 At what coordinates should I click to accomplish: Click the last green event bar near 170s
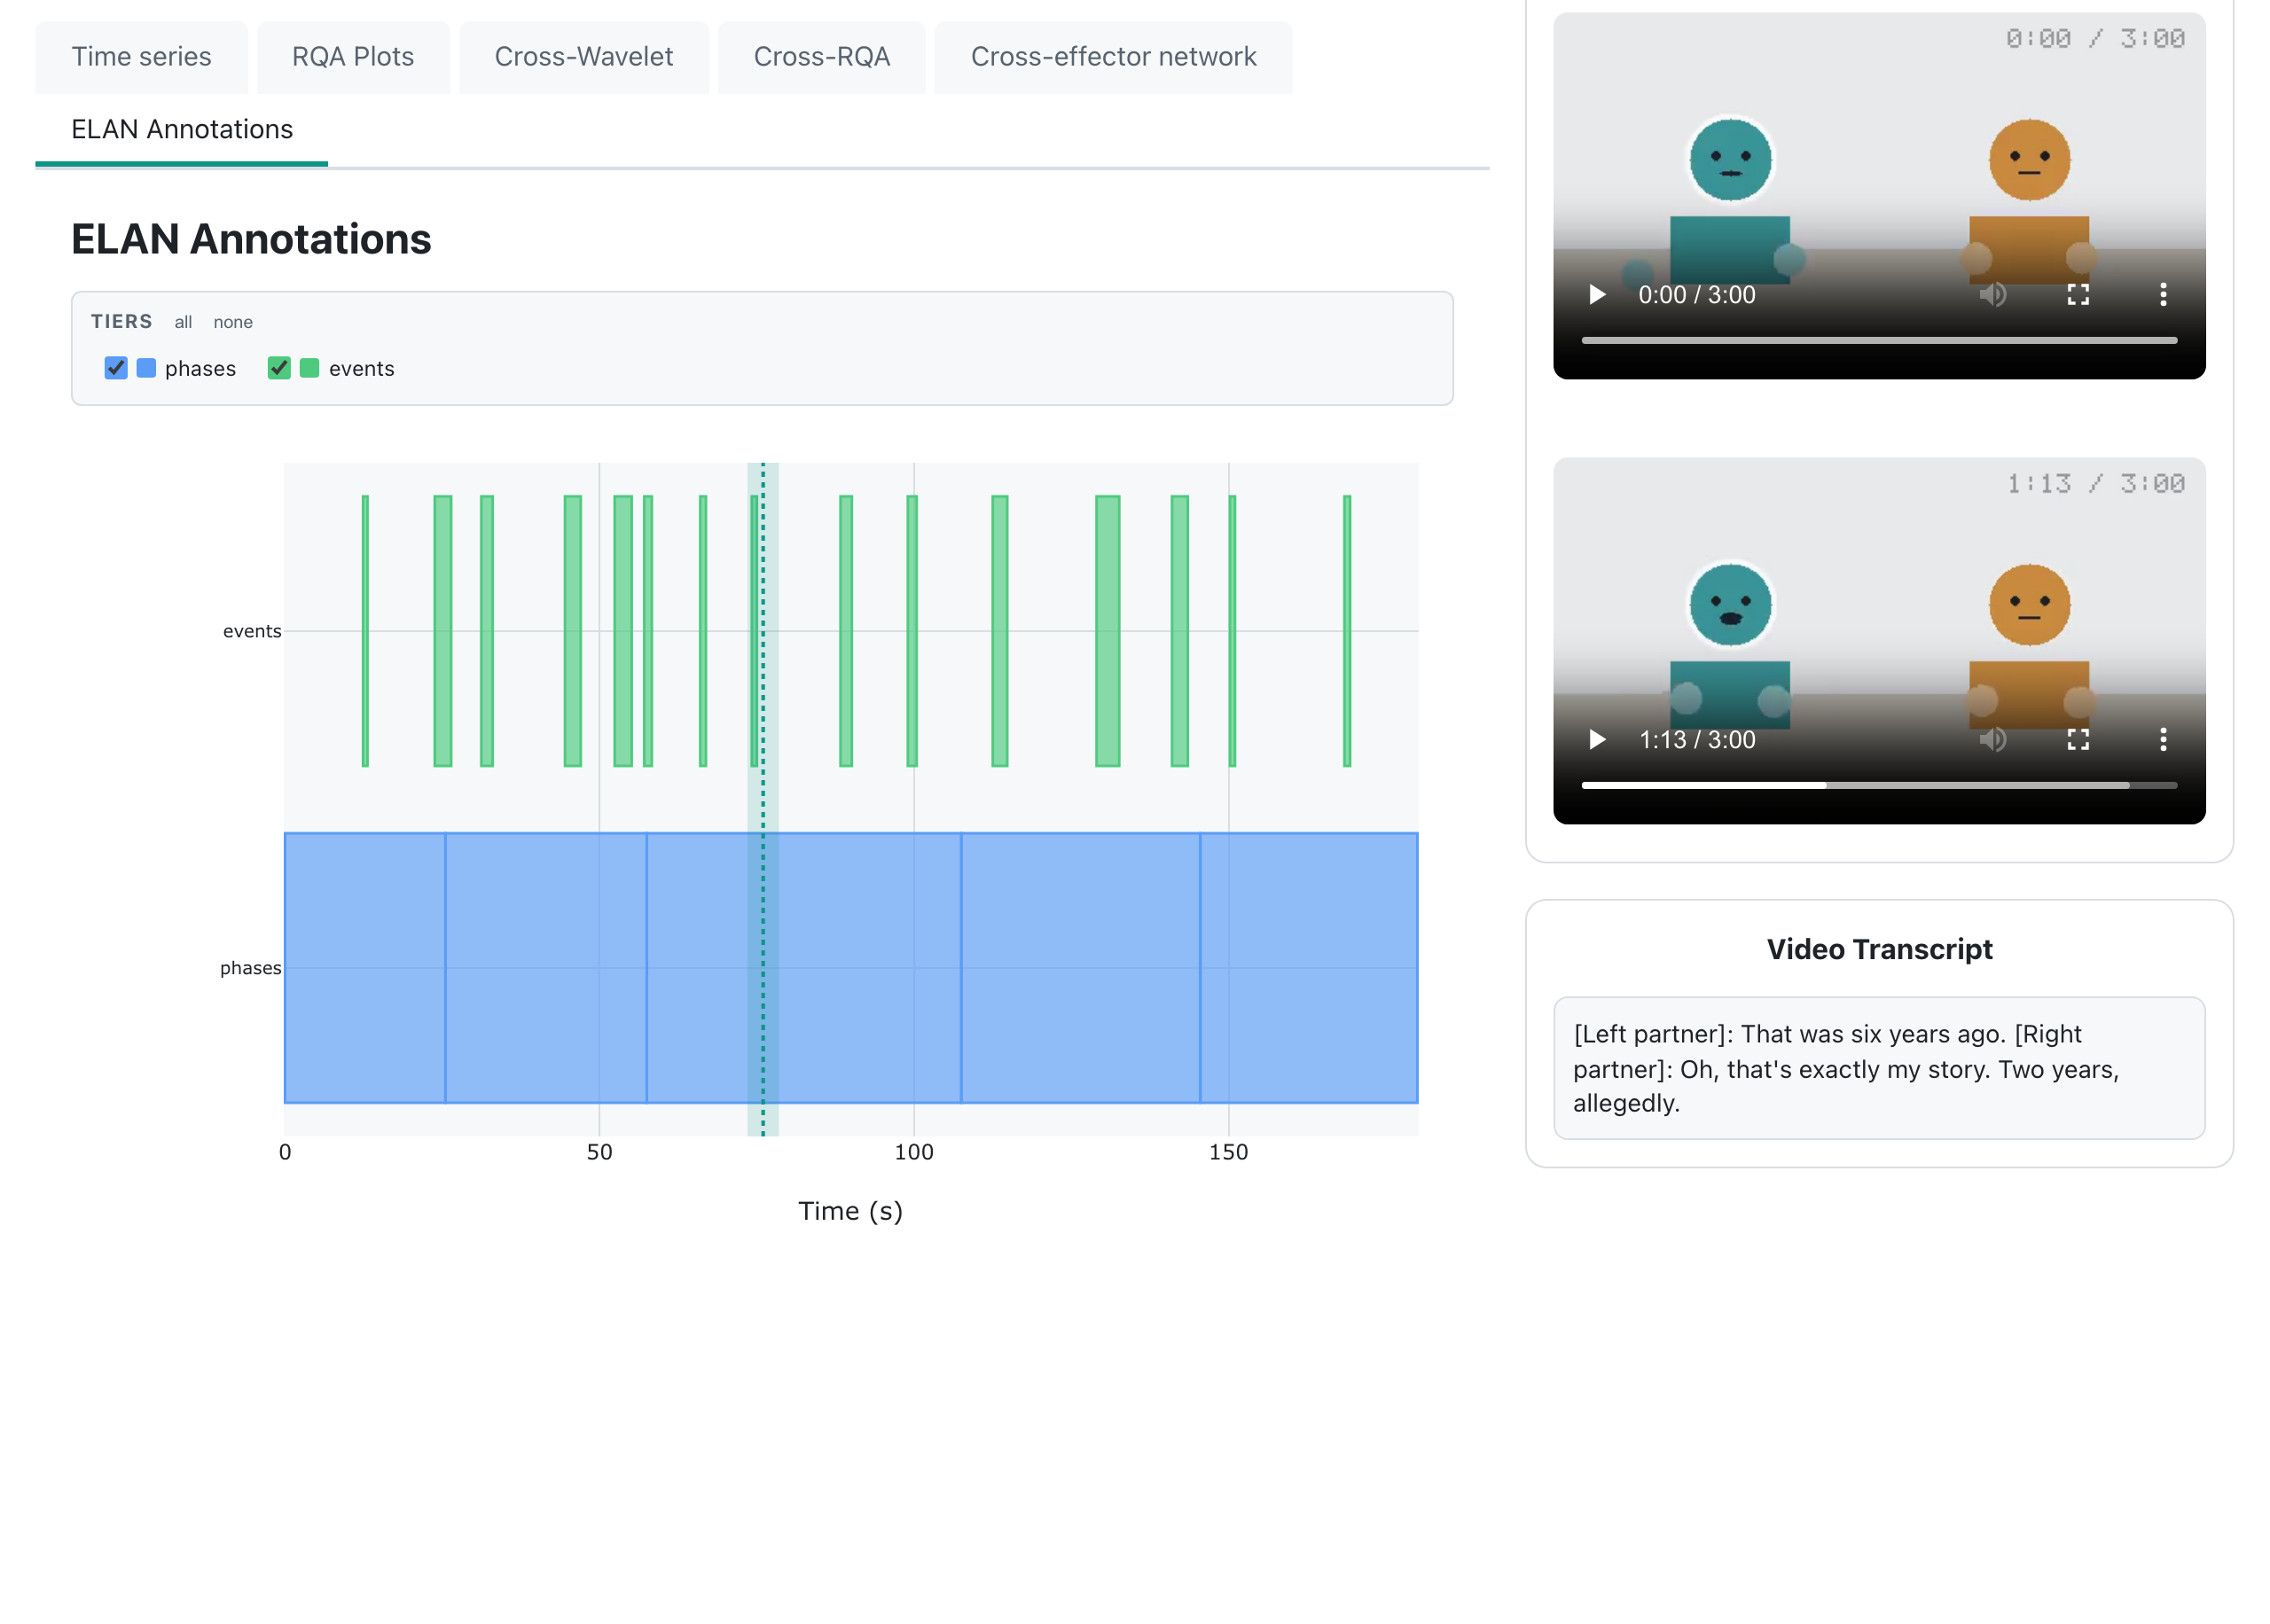[x=1347, y=631]
